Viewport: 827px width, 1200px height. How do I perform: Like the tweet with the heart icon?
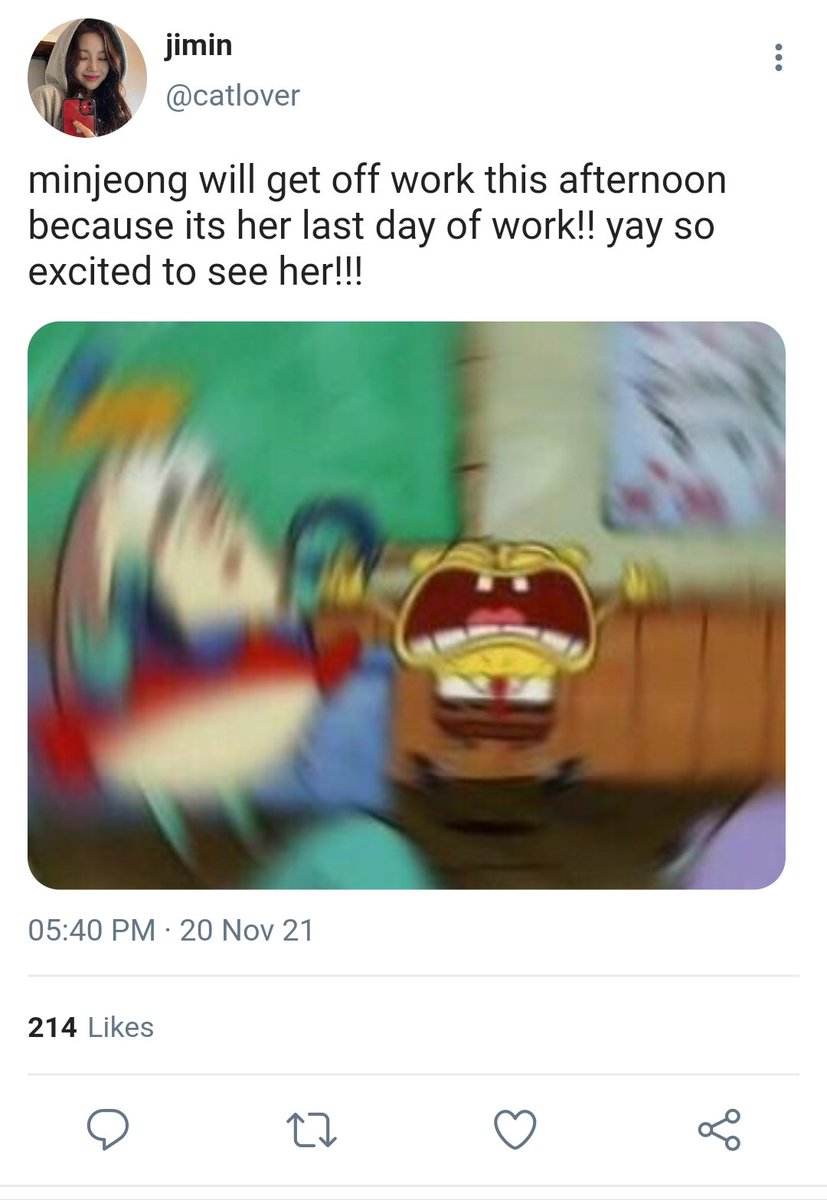coord(516,1130)
